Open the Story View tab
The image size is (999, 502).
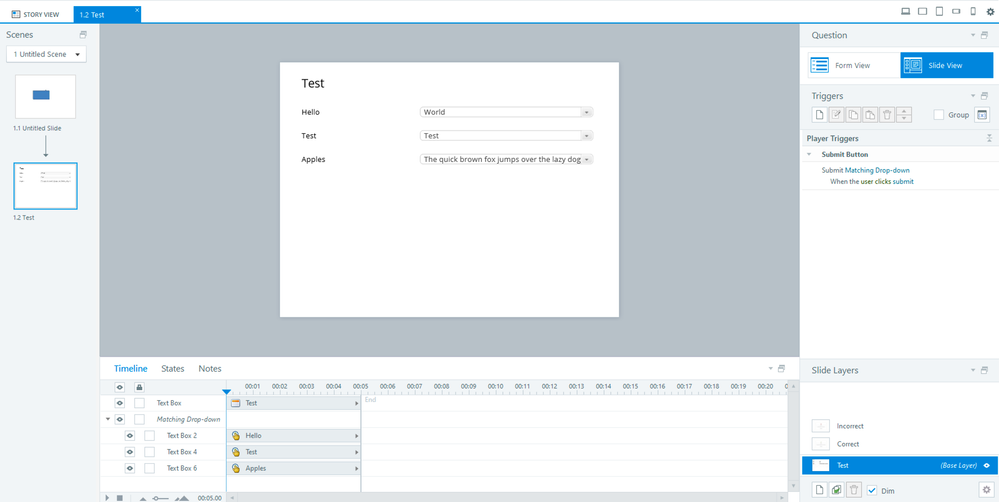(36, 12)
